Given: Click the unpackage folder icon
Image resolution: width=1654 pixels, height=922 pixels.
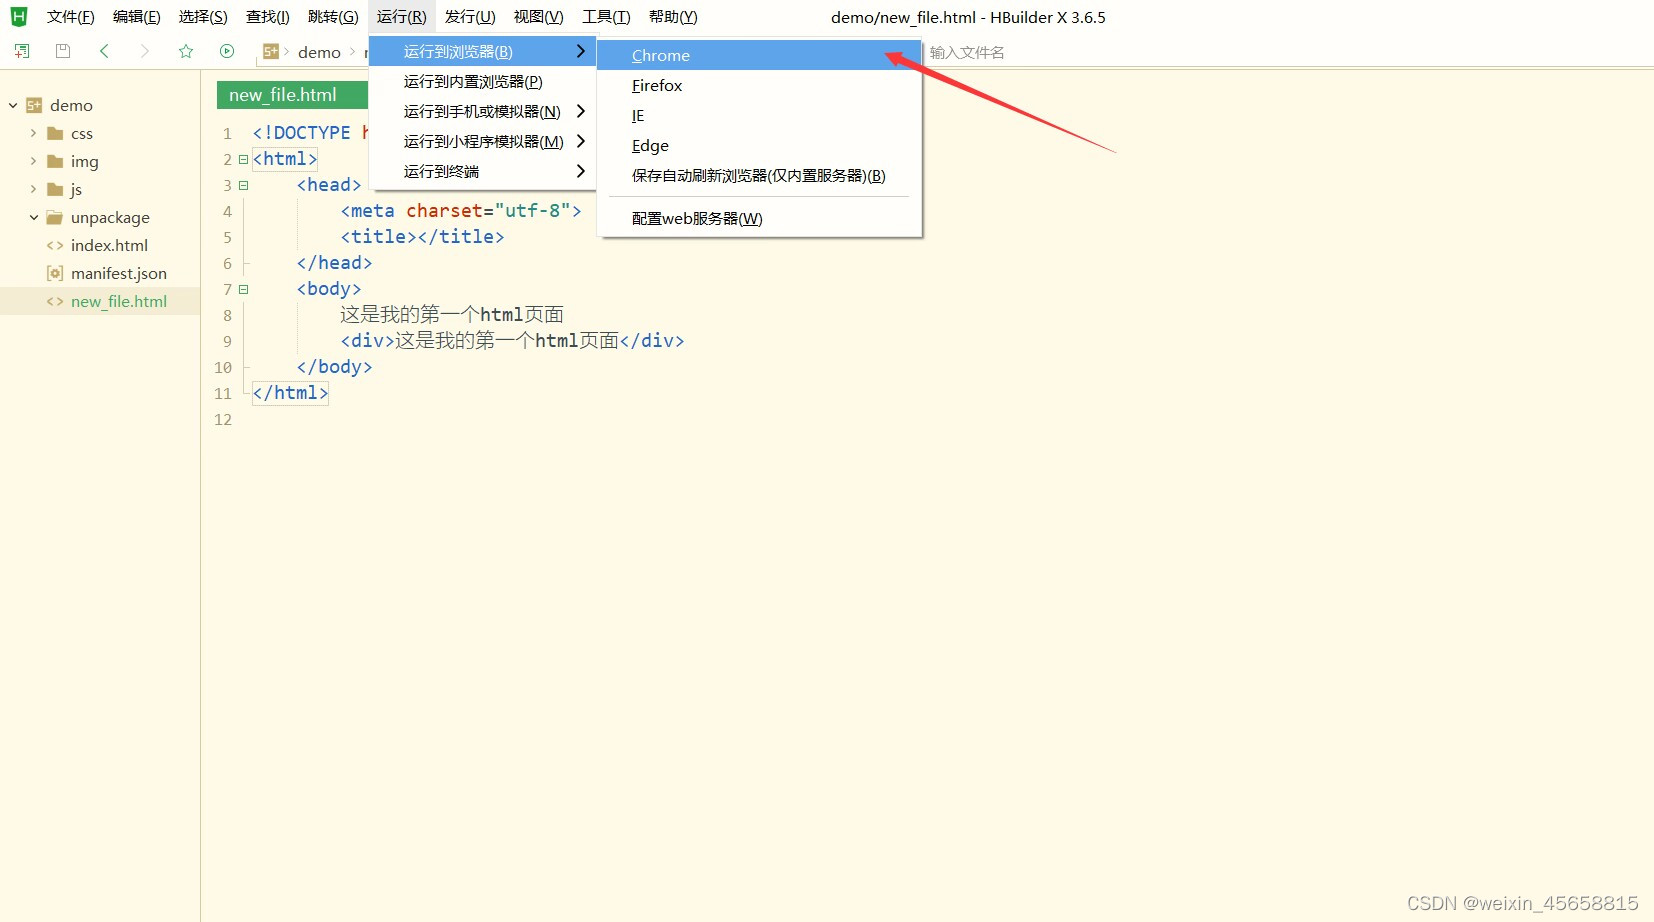Looking at the screenshot, I should click(56, 217).
